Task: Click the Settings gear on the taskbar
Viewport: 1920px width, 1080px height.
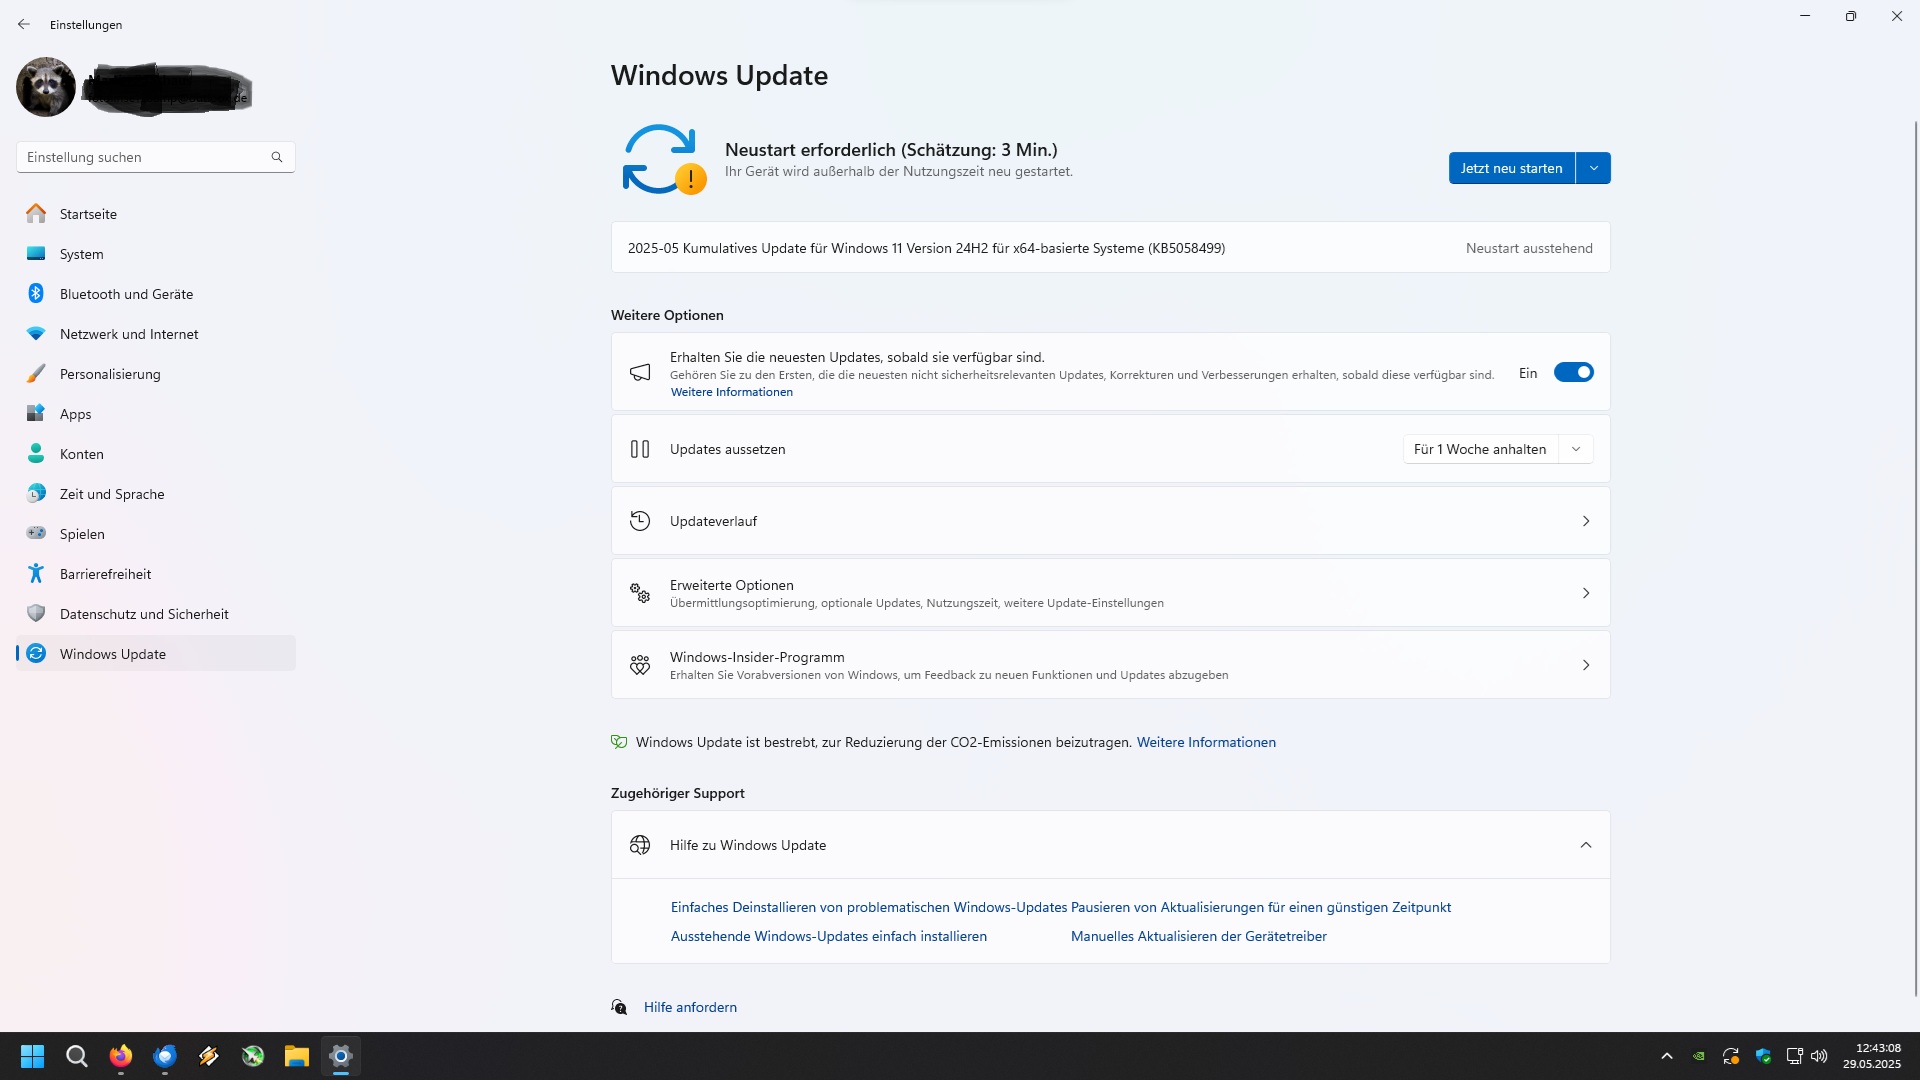Action: pos(341,1056)
